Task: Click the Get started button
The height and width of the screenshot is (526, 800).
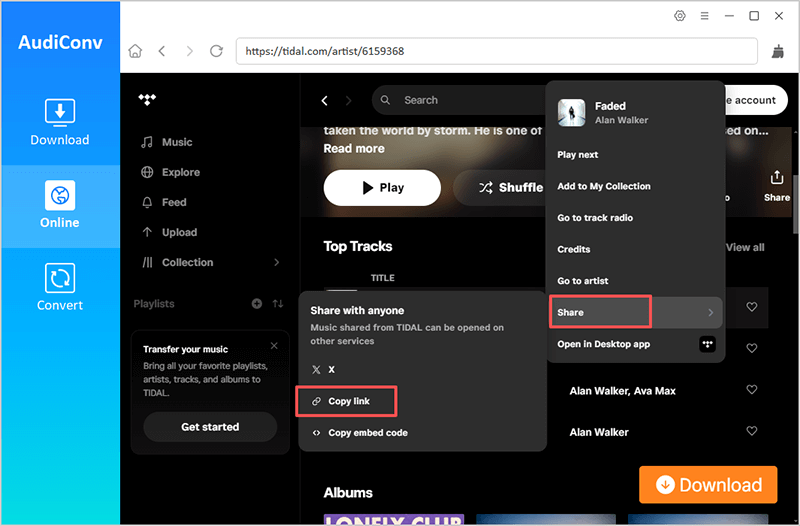Action: [x=210, y=427]
